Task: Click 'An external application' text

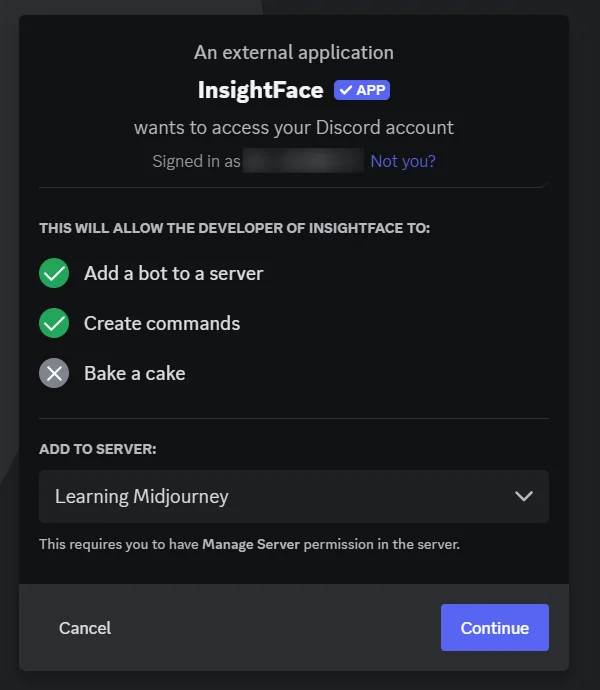Action: (294, 52)
